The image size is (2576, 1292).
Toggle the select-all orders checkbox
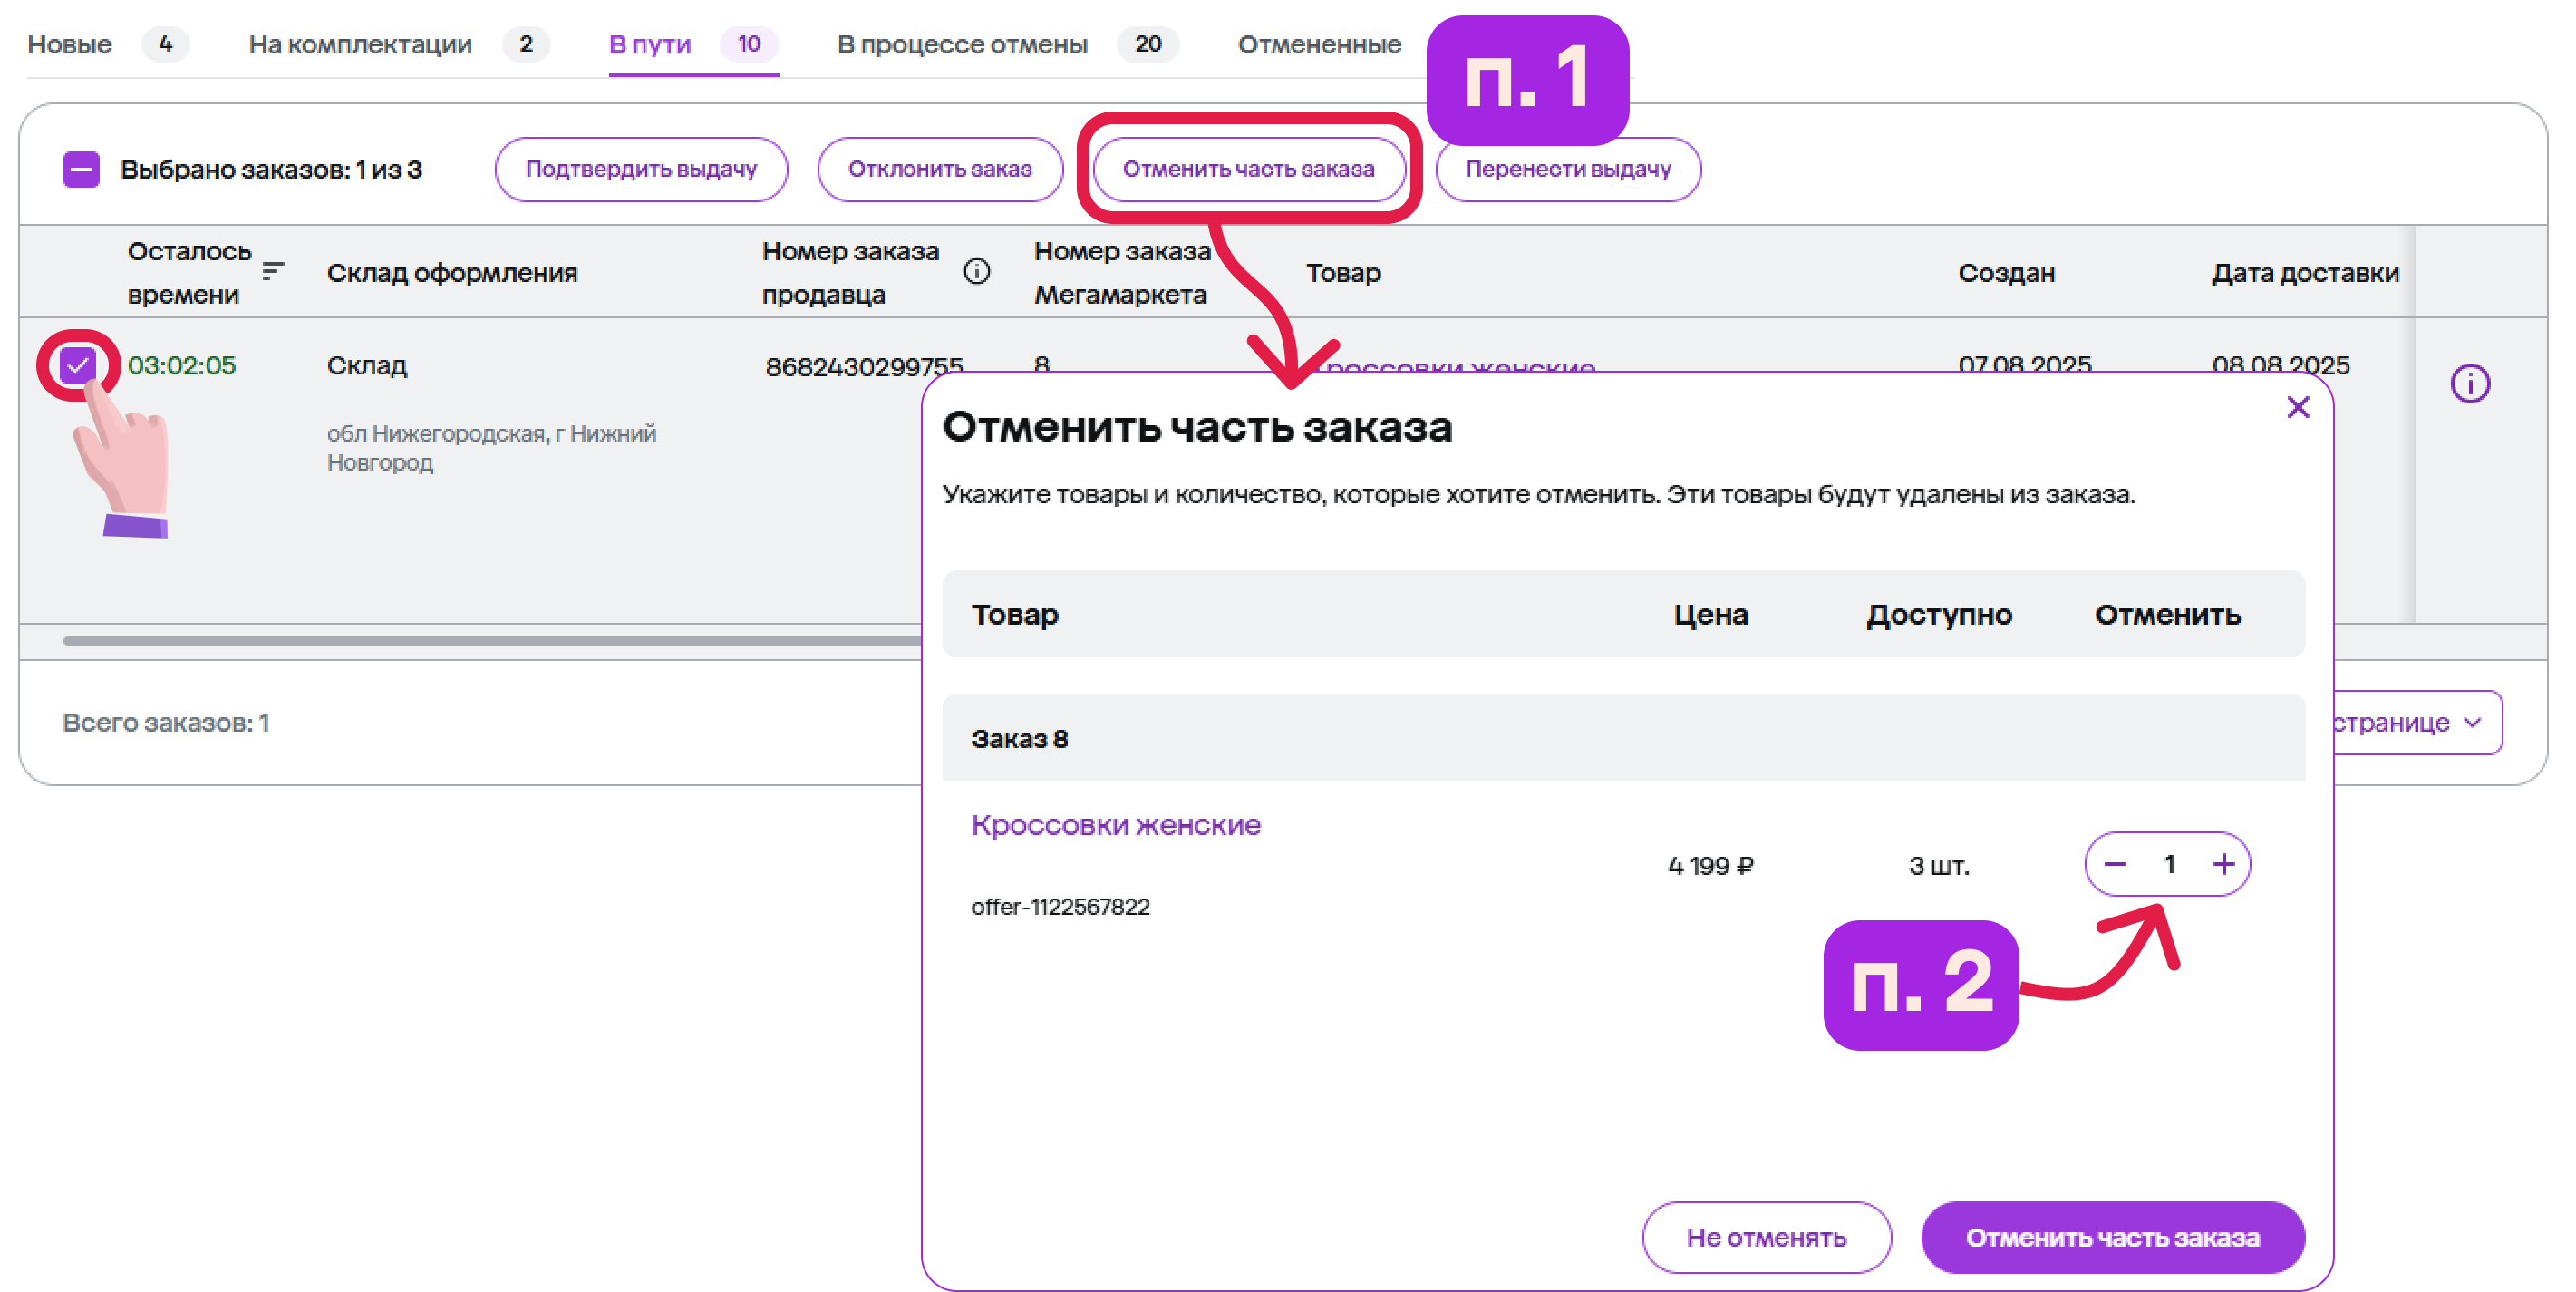81,169
